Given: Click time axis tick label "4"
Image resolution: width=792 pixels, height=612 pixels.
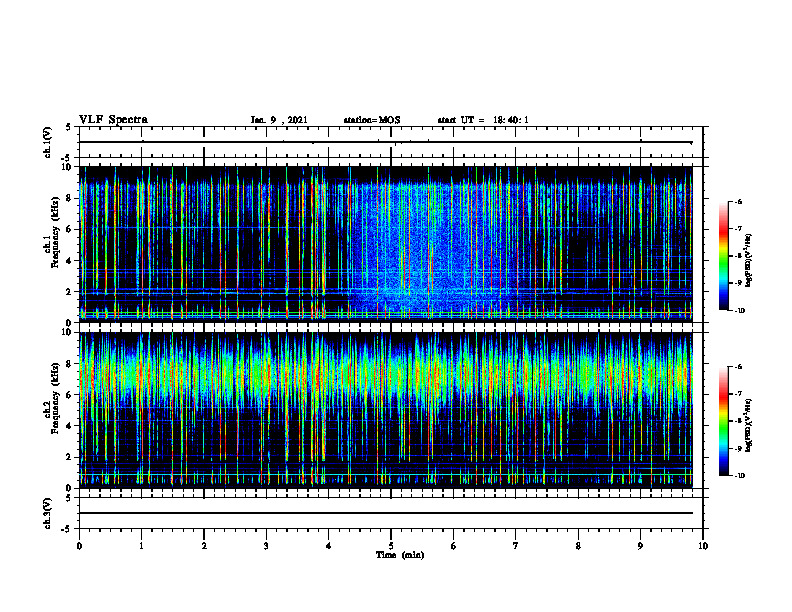Looking at the screenshot, I should pos(329,546).
